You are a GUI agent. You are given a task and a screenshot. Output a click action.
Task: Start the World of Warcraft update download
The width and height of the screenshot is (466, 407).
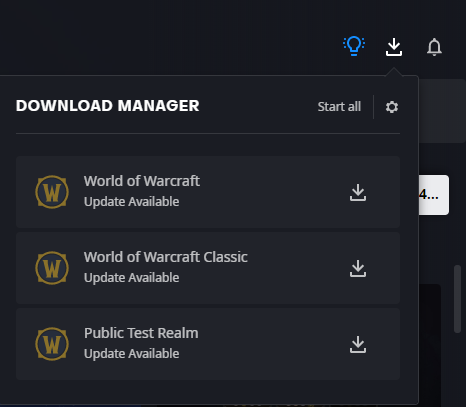[x=358, y=192]
